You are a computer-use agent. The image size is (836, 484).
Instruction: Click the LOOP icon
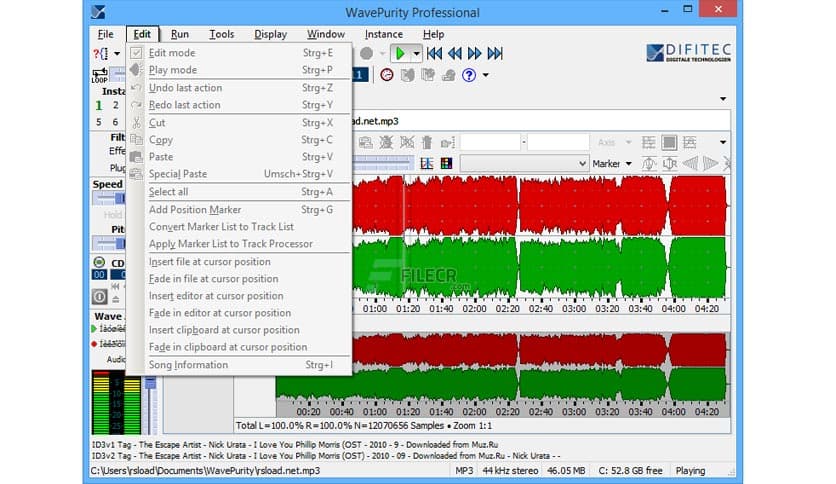(100, 75)
